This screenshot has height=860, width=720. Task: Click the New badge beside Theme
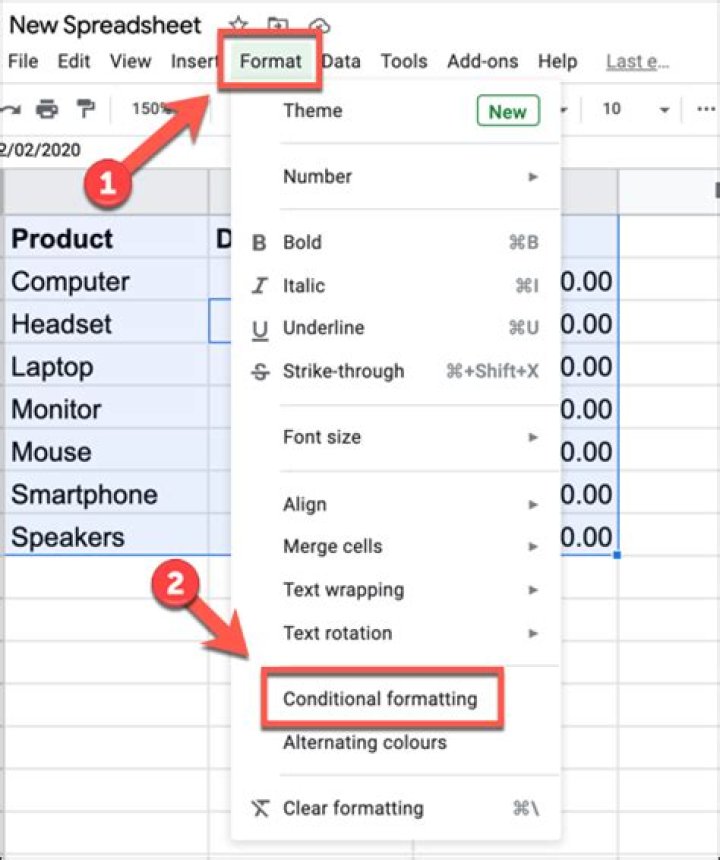[x=508, y=111]
